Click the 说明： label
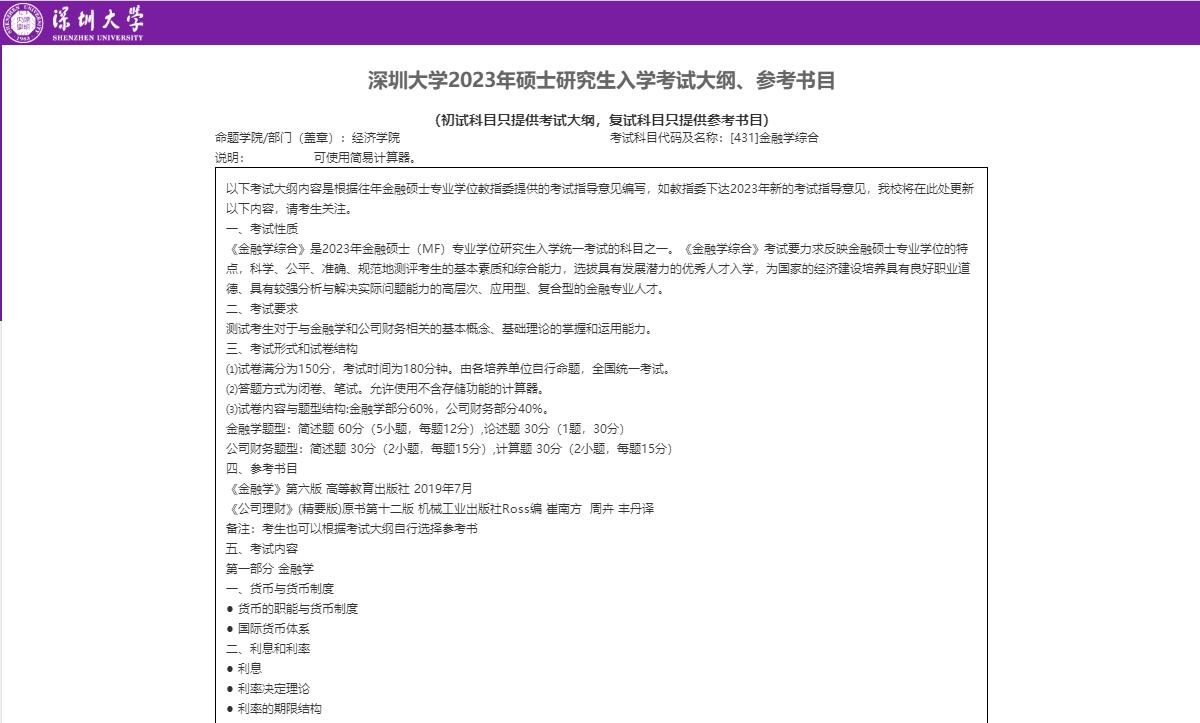Screen dimensions: 1200x723 [x=229, y=158]
